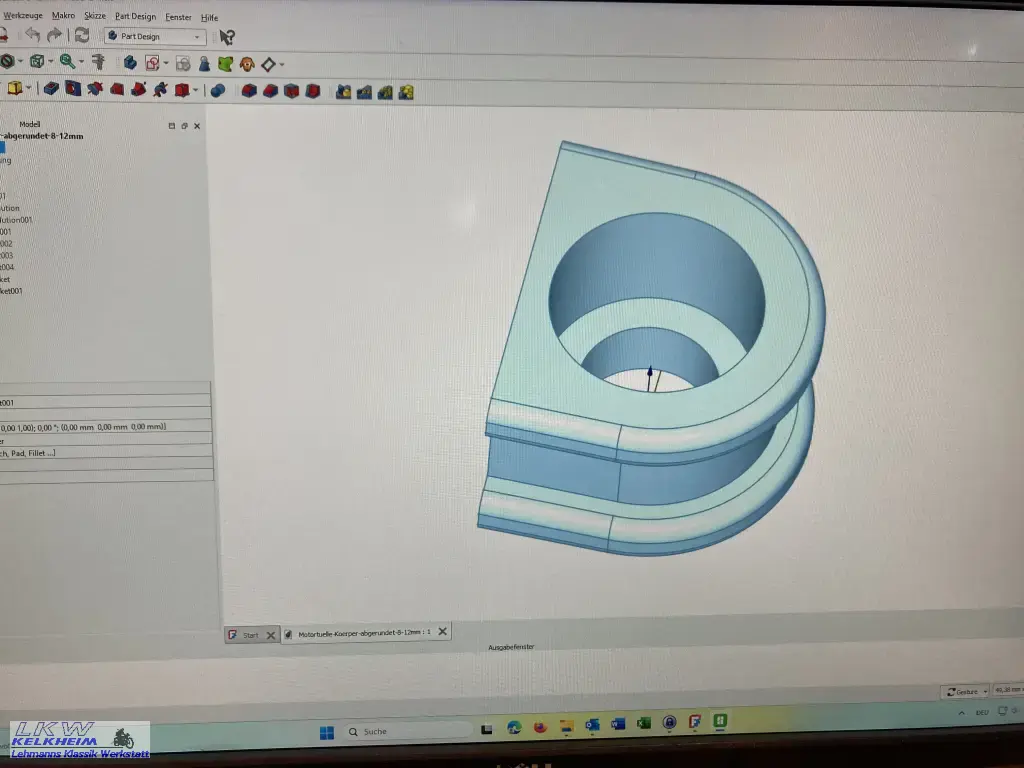Click the green shape binder icon
The image size is (1024, 768).
click(225, 64)
